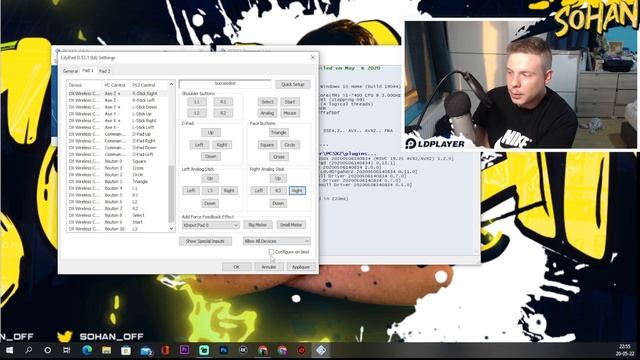Select the Pad 1 tab
The width and height of the screenshot is (640, 360).
pyautogui.click(x=88, y=71)
